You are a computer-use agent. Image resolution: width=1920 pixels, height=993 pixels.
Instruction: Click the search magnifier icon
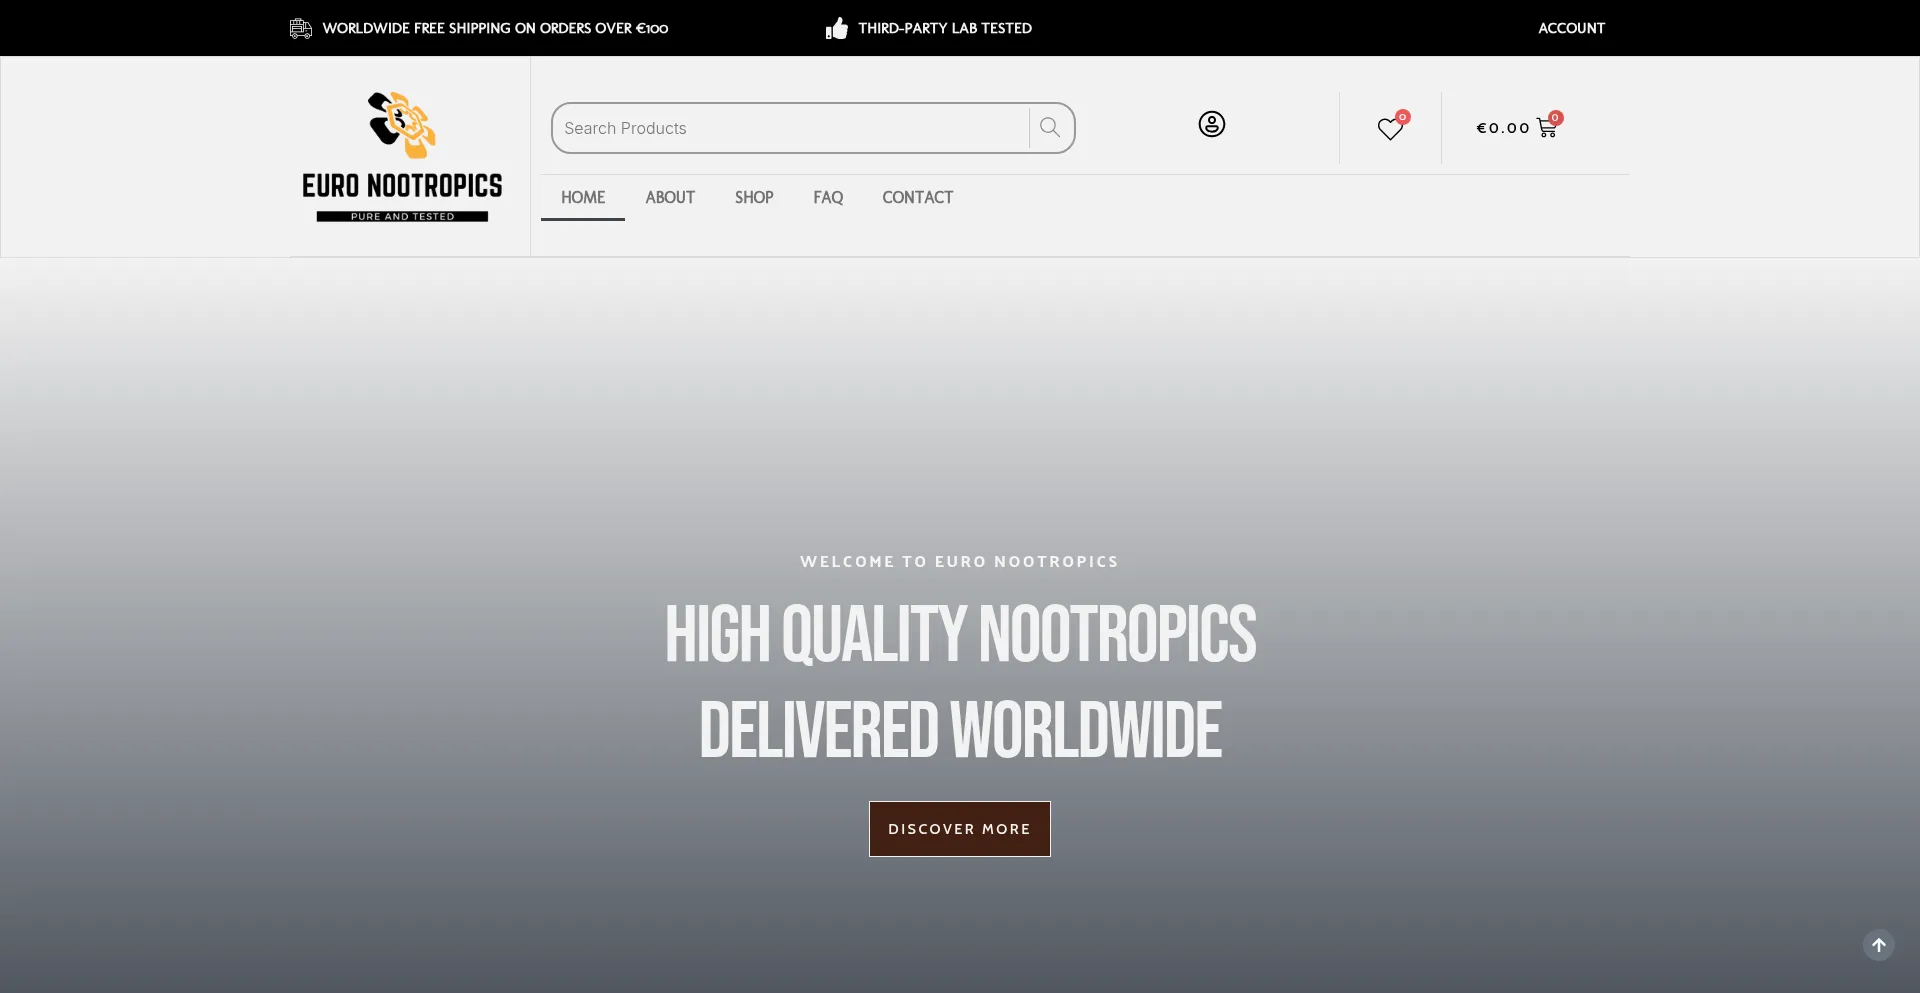click(1050, 128)
